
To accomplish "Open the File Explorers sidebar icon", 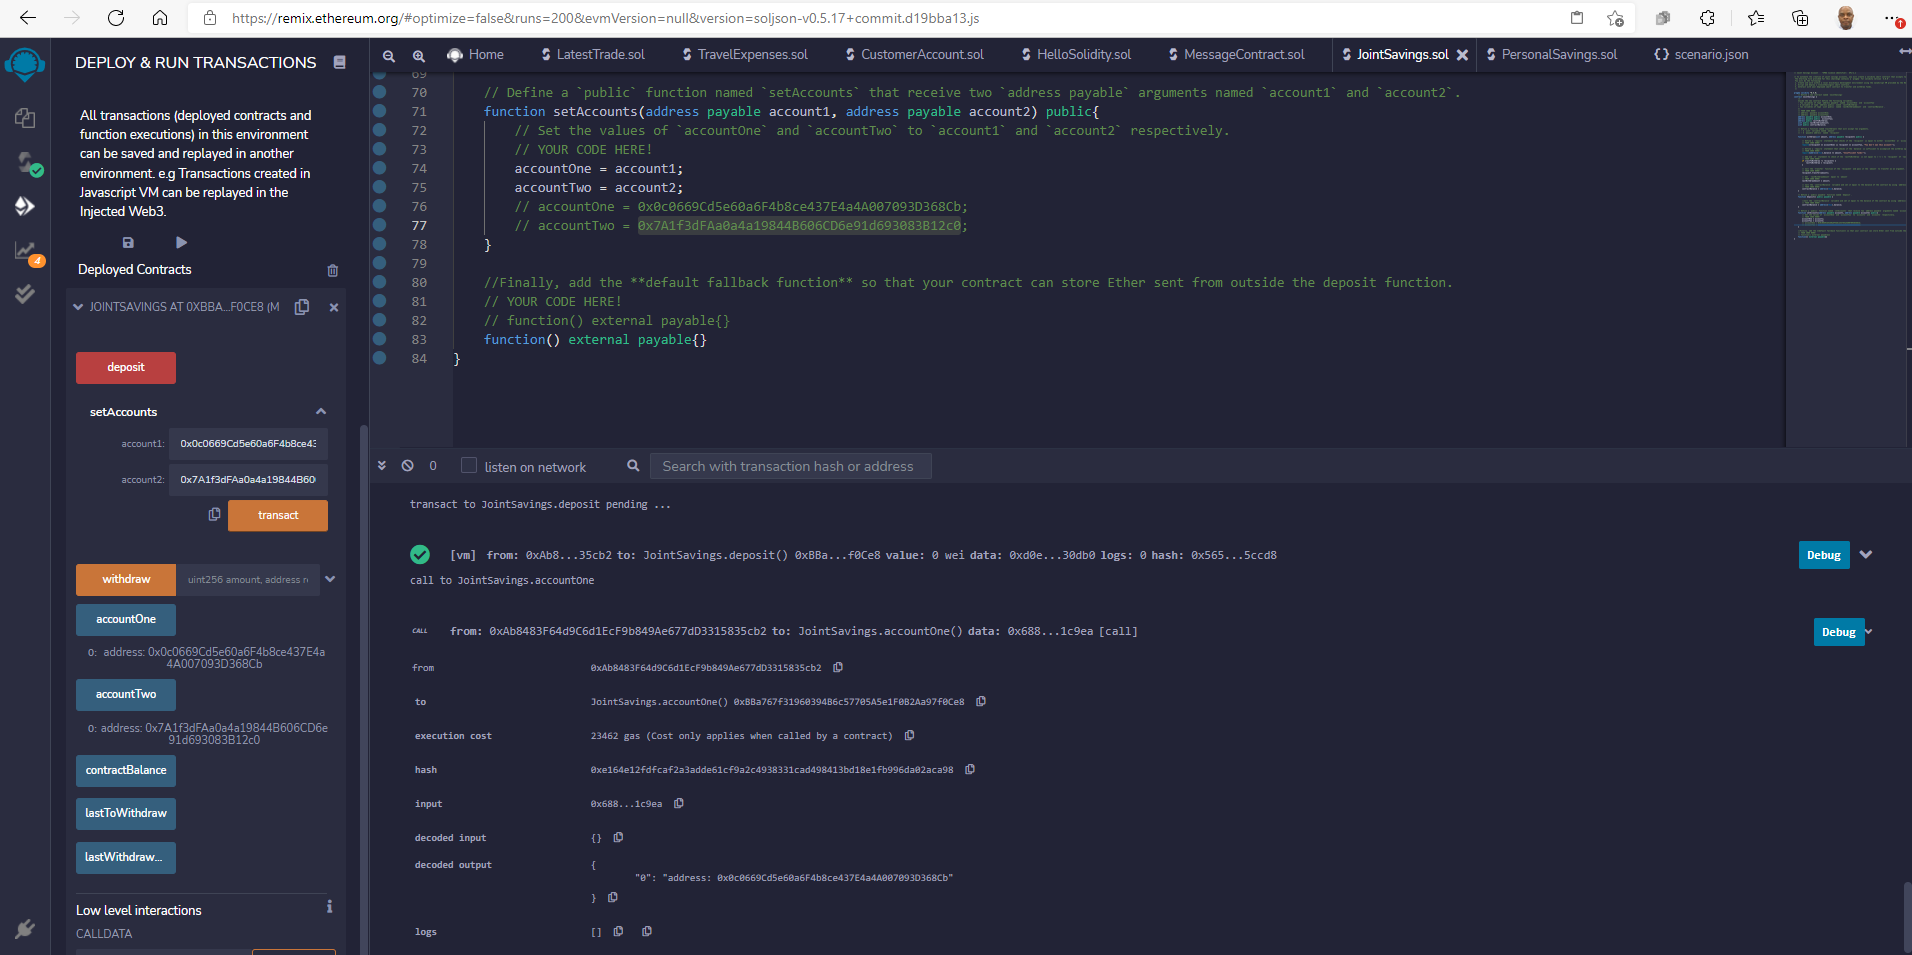I will [x=25, y=118].
